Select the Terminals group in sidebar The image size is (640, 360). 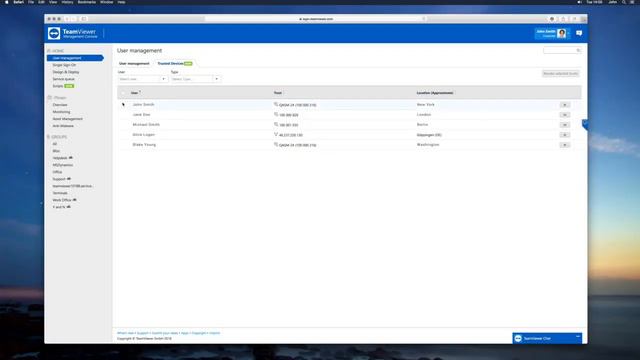coord(60,193)
